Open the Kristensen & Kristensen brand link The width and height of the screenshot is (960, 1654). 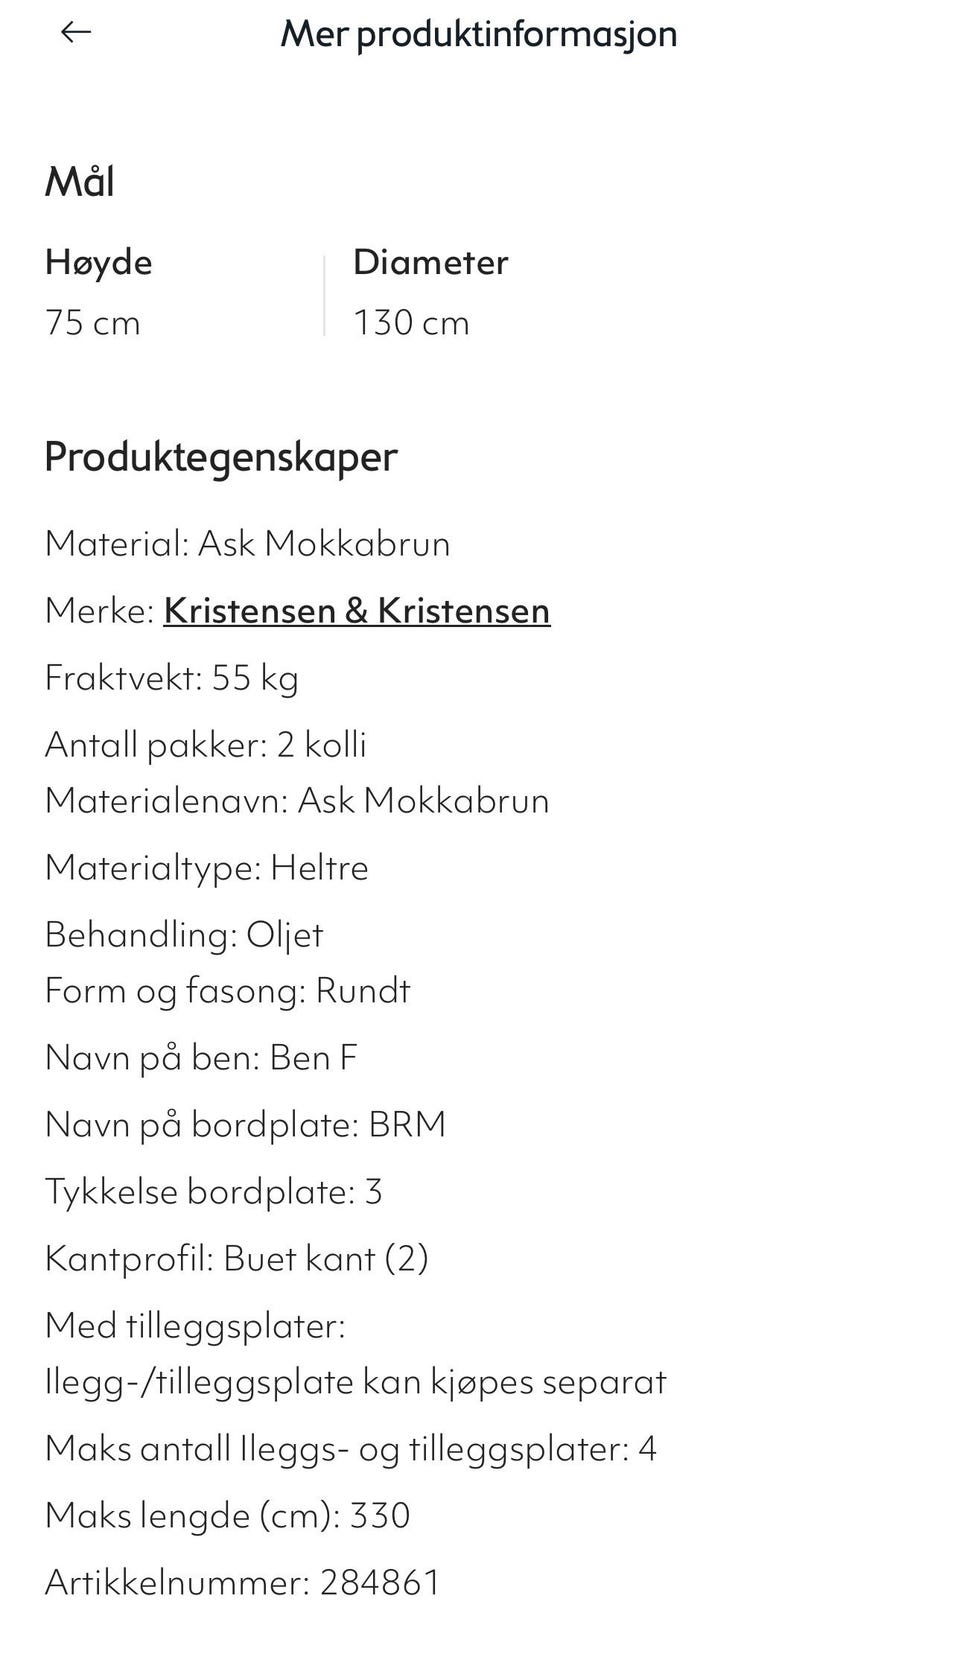(356, 610)
